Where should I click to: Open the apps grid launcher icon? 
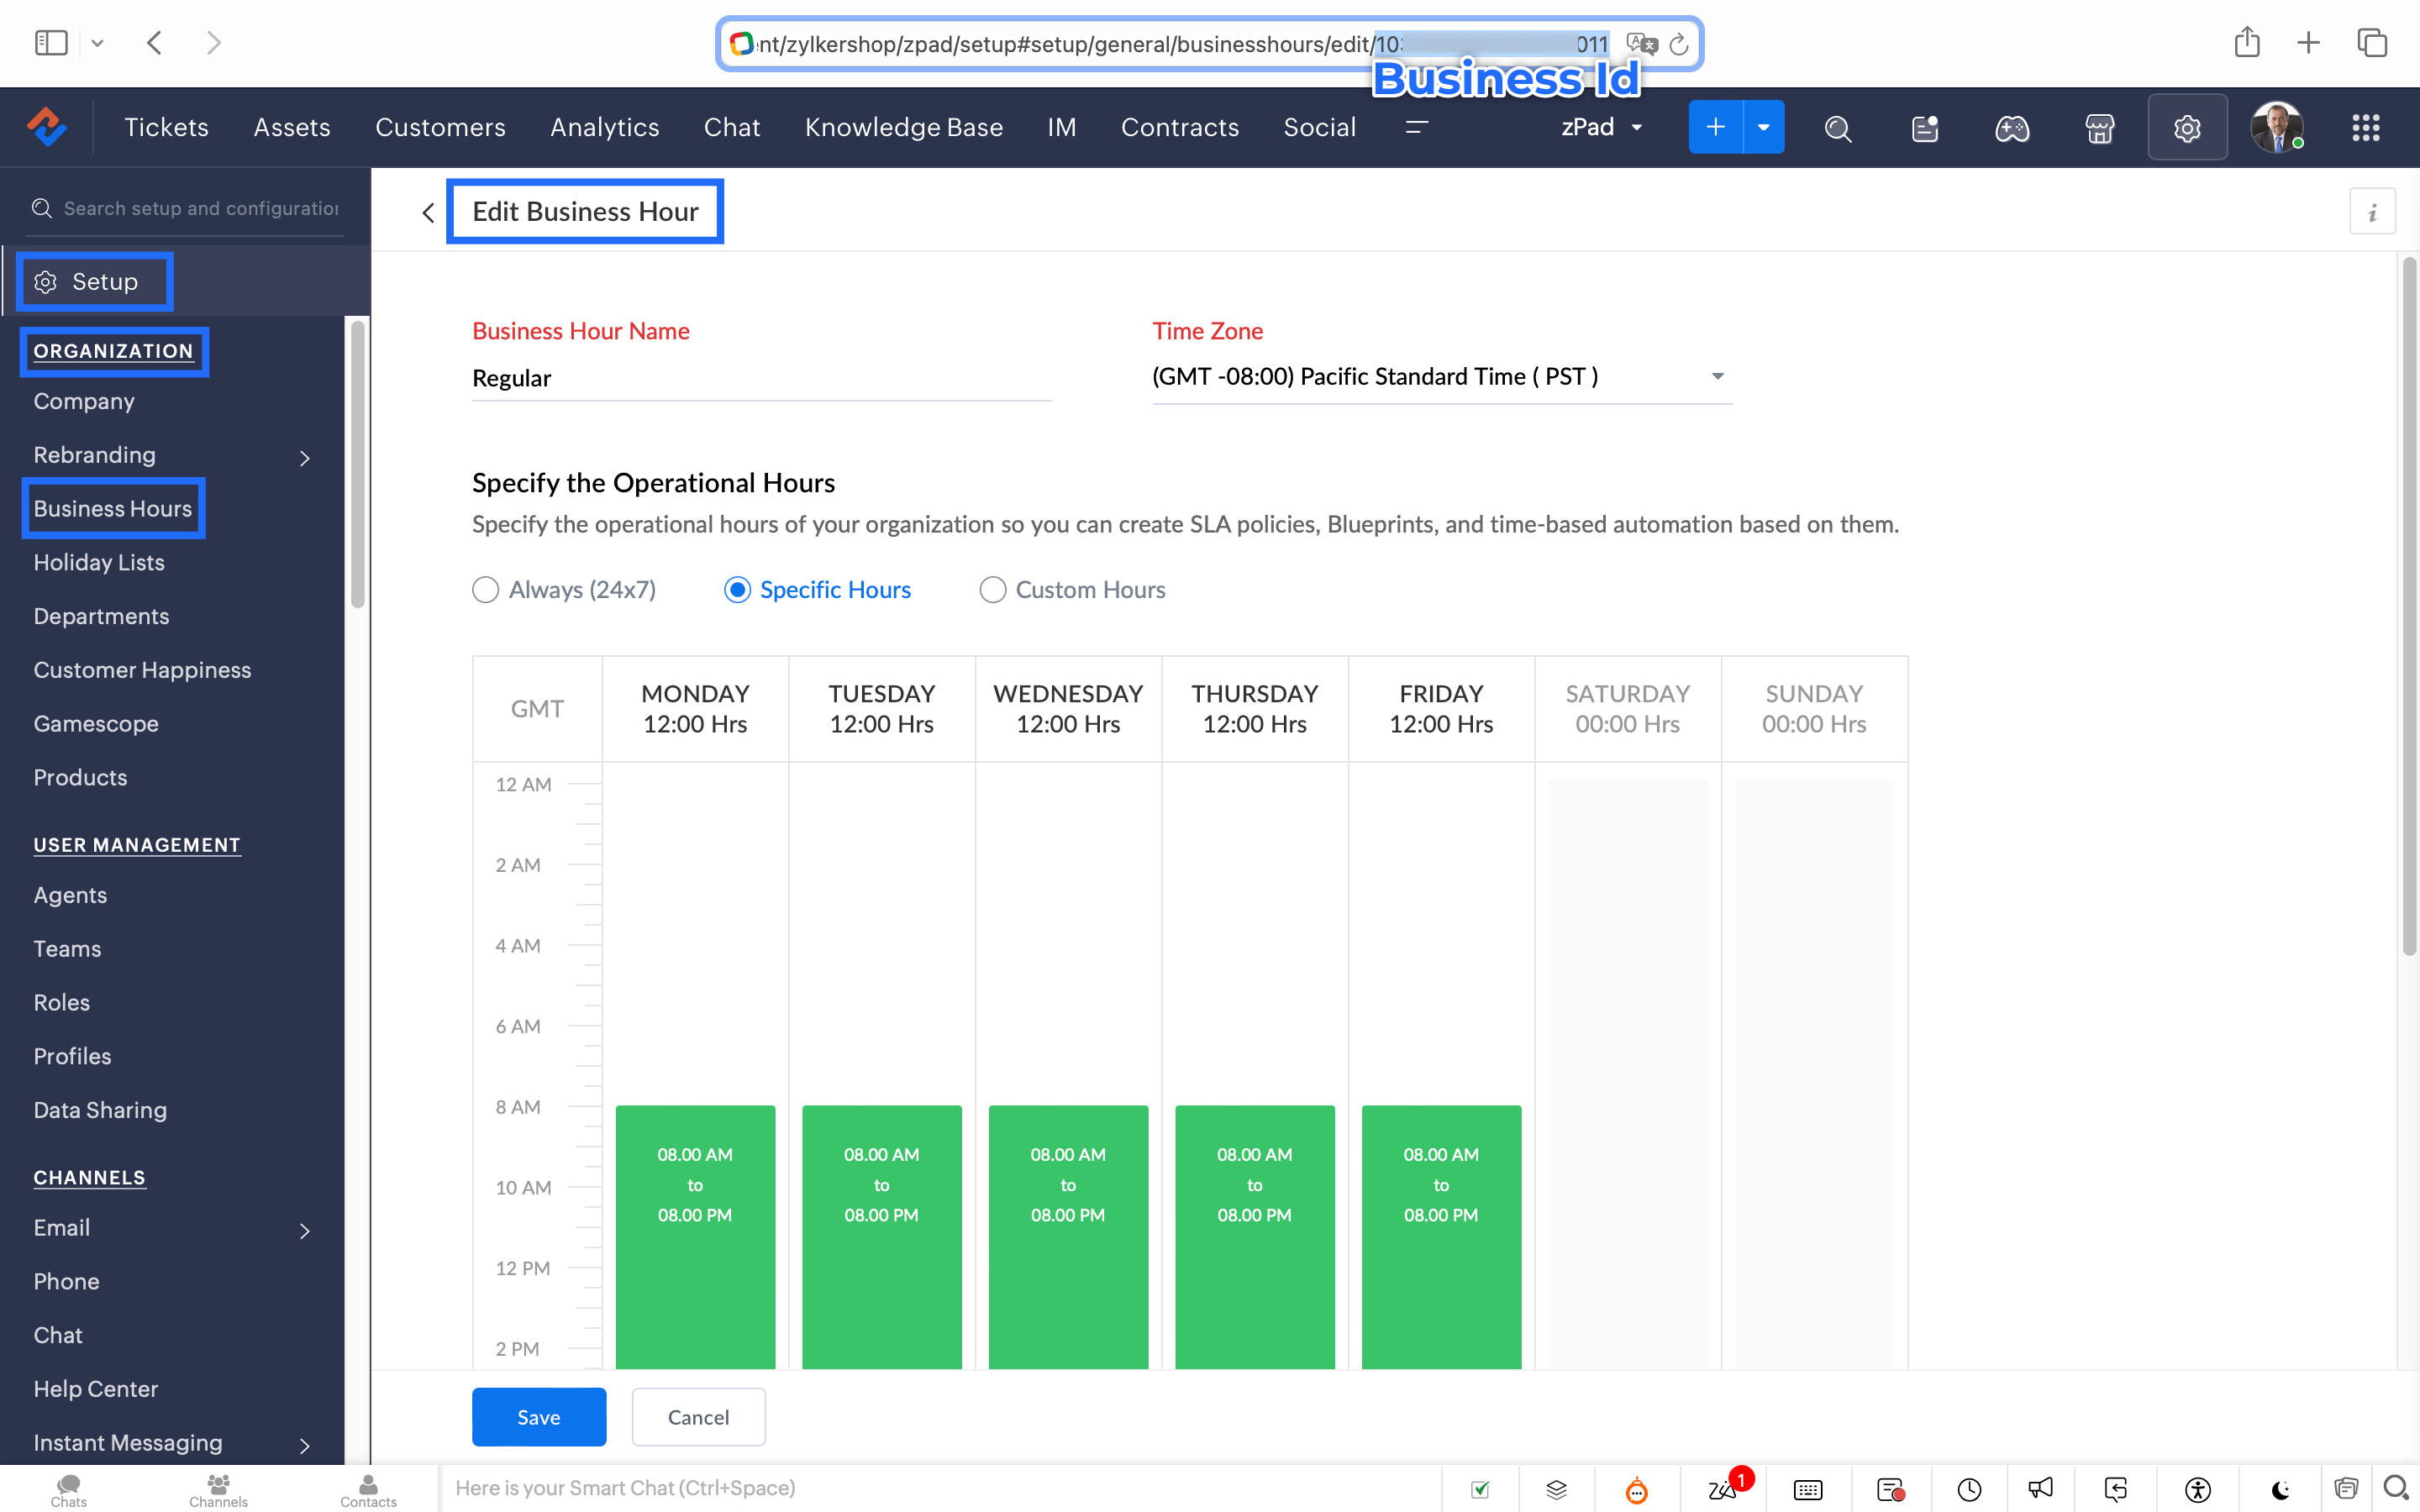(x=2365, y=128)
